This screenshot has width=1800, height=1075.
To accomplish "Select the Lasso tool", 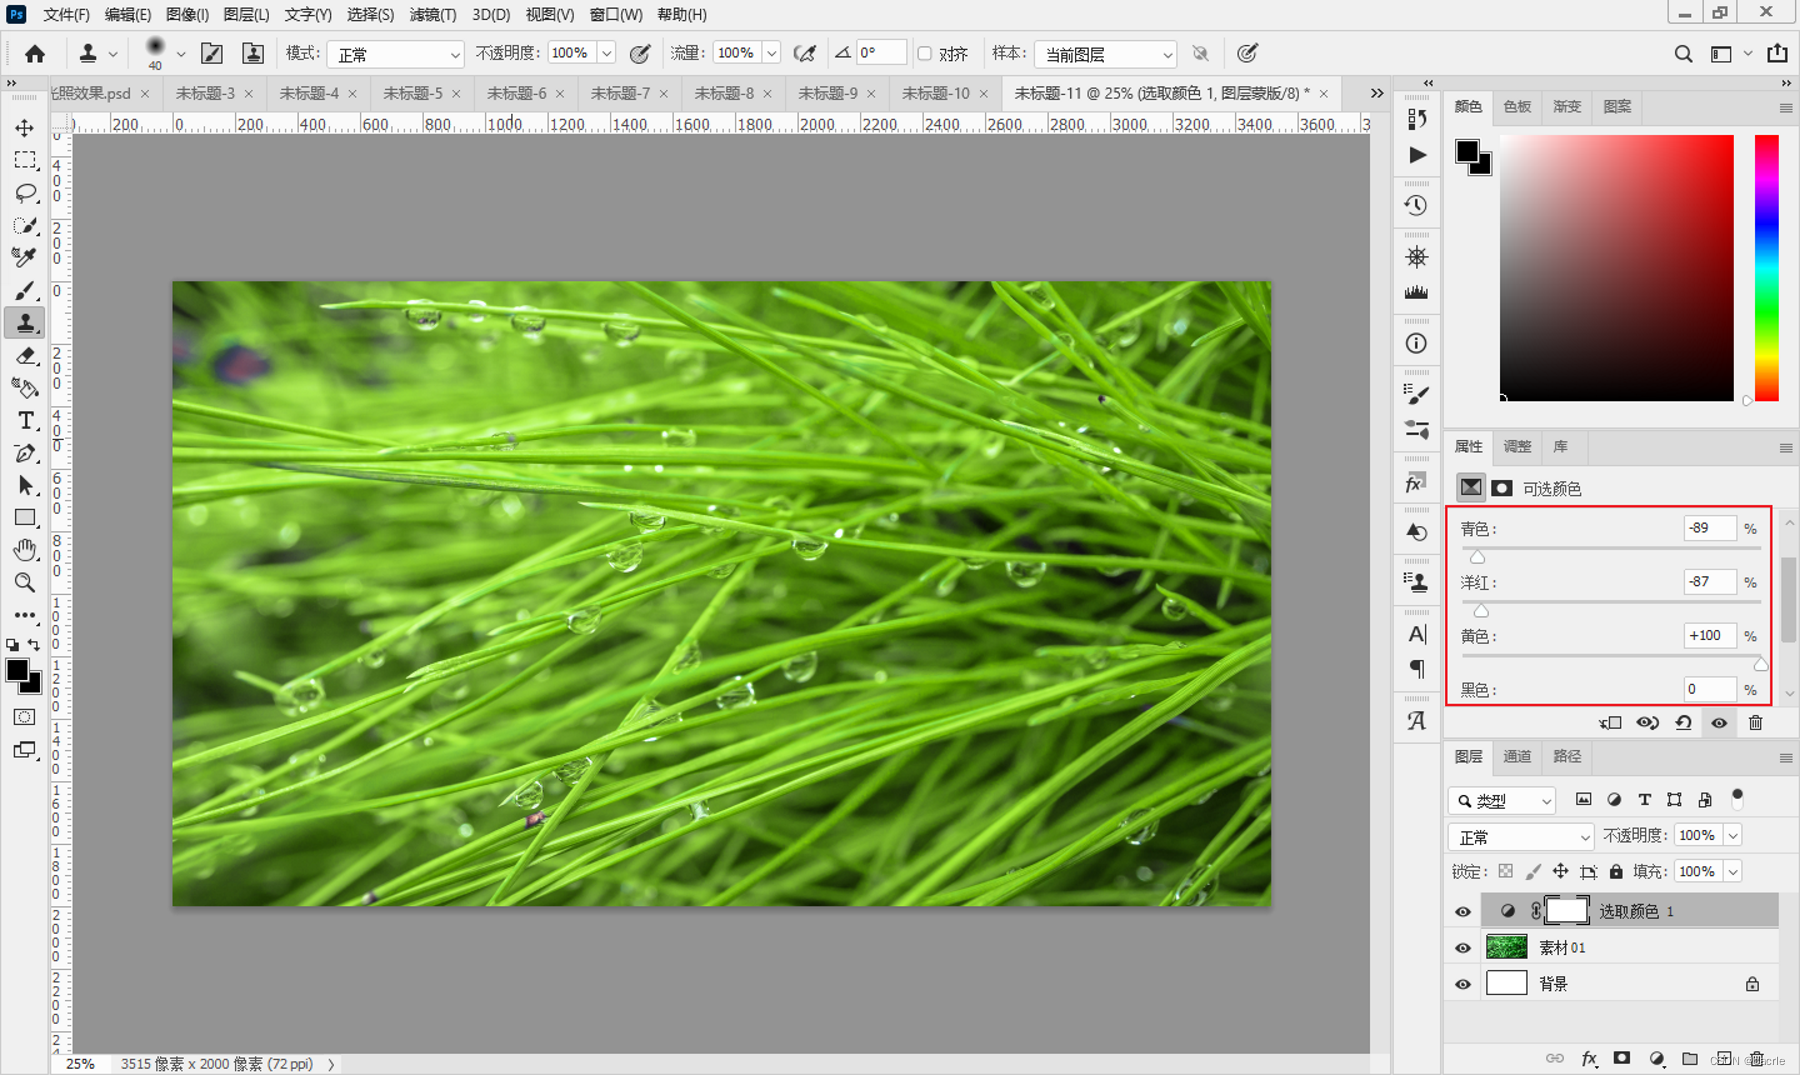I will [25, 192].
